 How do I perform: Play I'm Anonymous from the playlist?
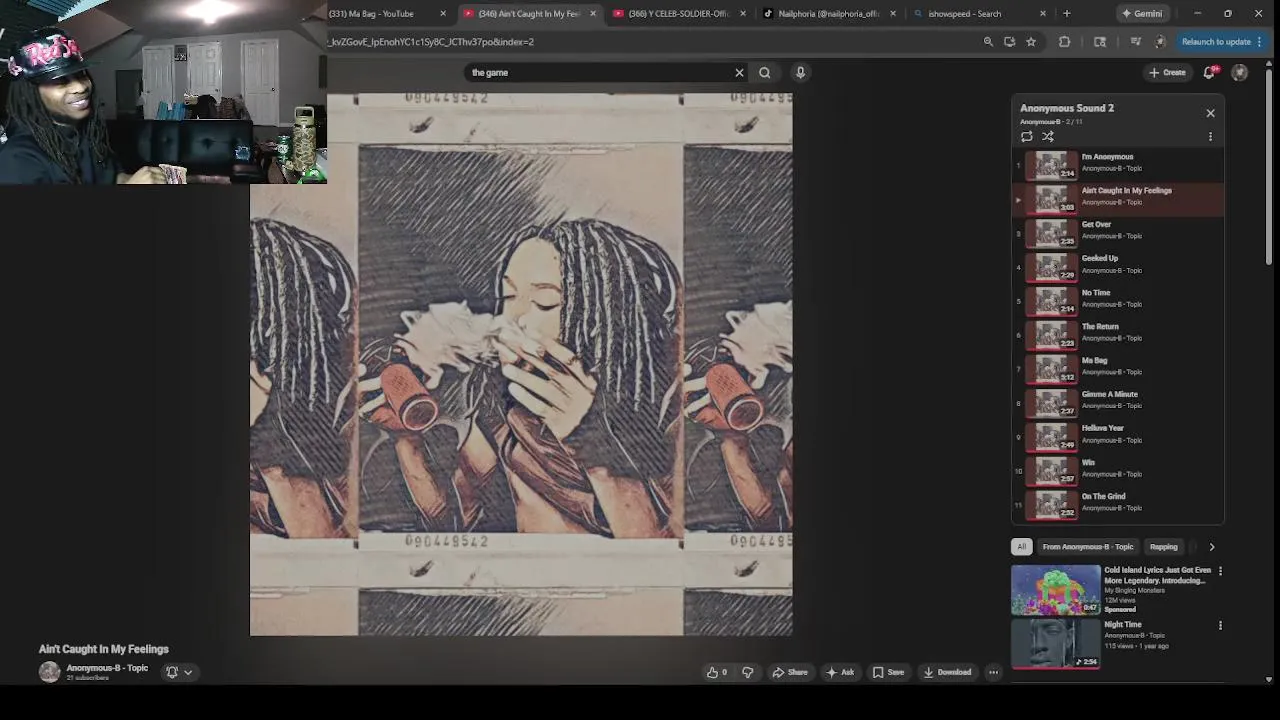tap(1118, 164)
